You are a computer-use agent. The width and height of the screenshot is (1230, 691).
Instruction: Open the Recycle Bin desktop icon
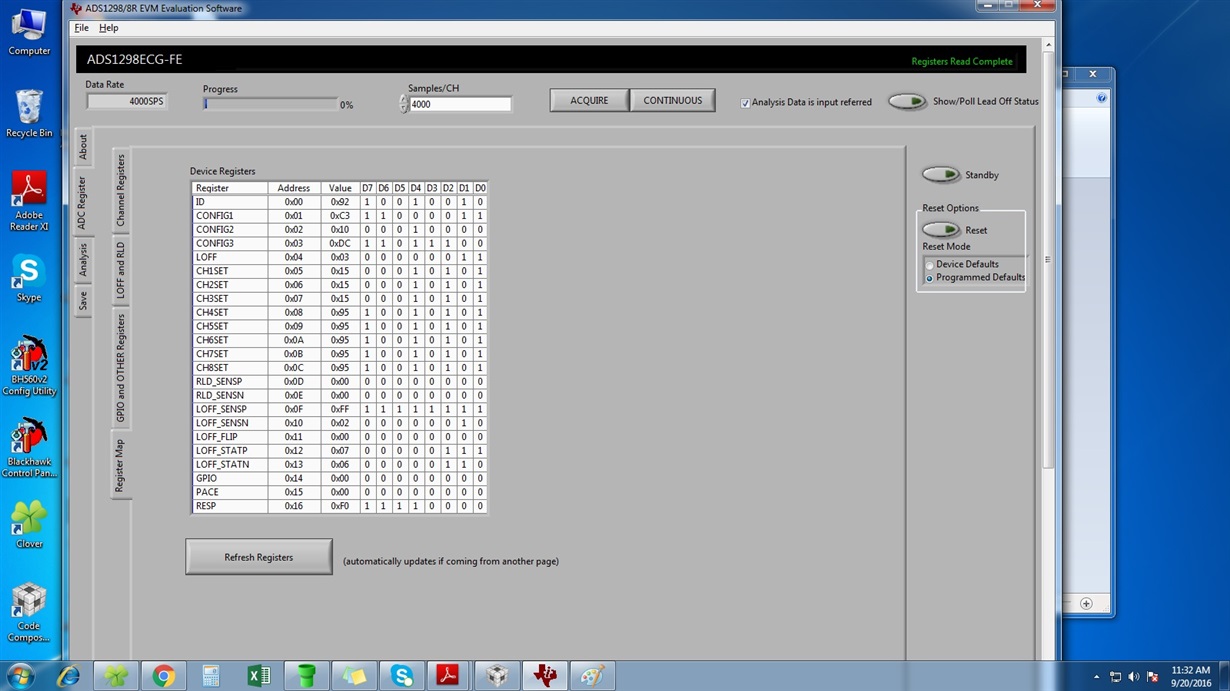coord(29,113)
